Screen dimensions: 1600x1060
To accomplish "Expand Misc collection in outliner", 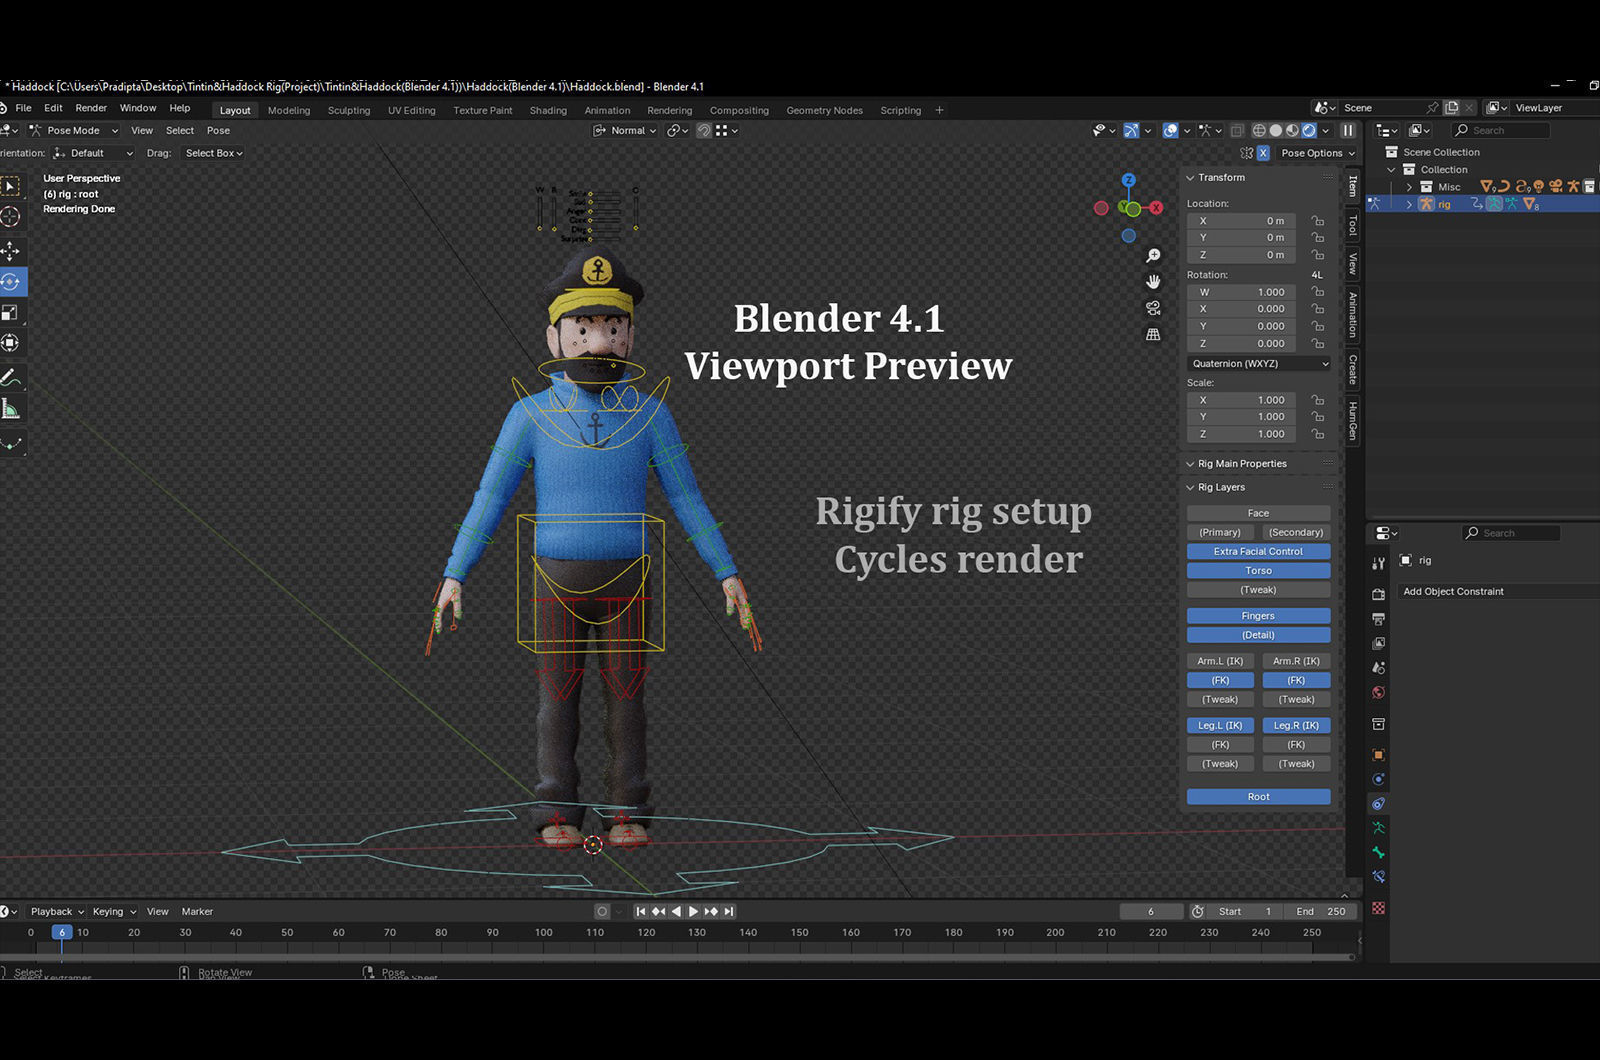I will pyautogui.click(x=1410, y=187).
